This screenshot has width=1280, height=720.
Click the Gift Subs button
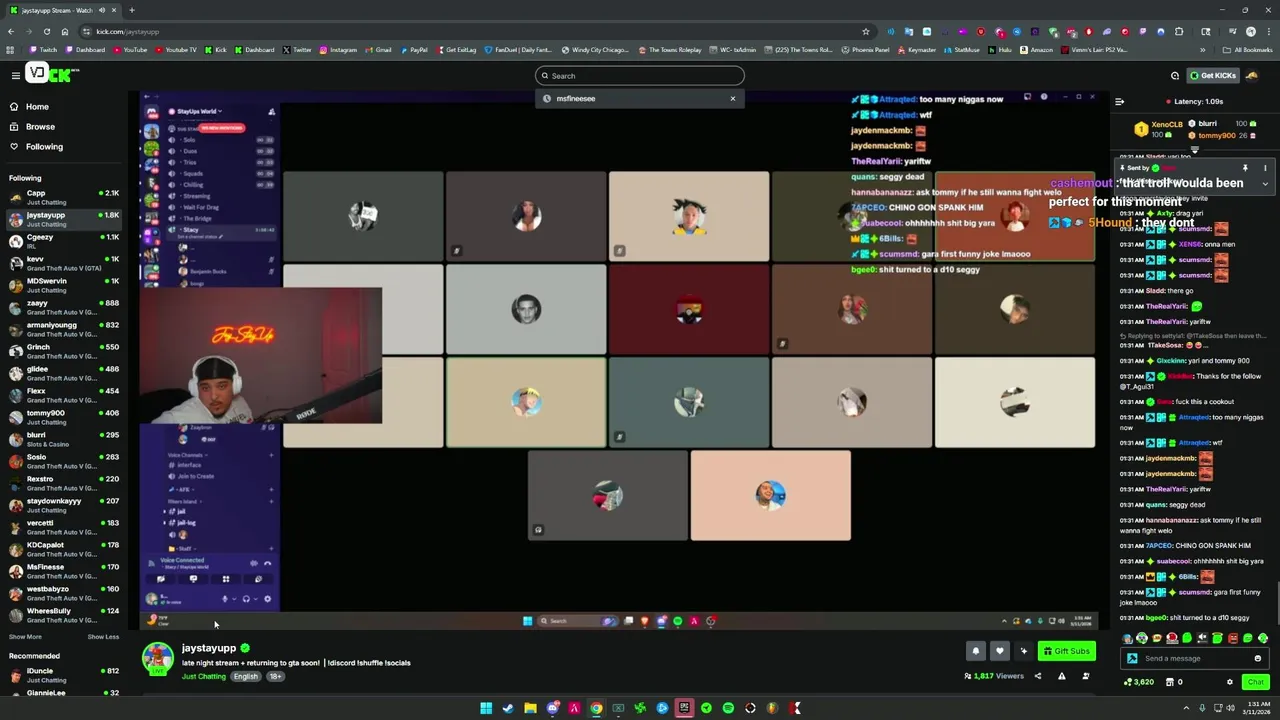(1066, 651)
